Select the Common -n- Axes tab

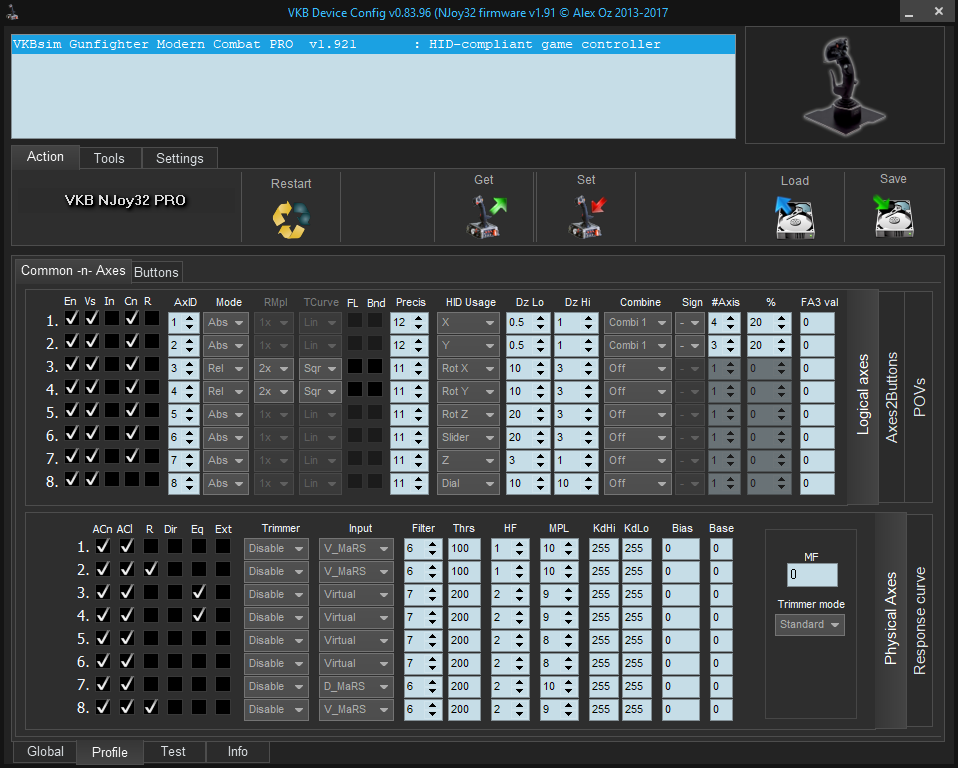coord(73,271)
